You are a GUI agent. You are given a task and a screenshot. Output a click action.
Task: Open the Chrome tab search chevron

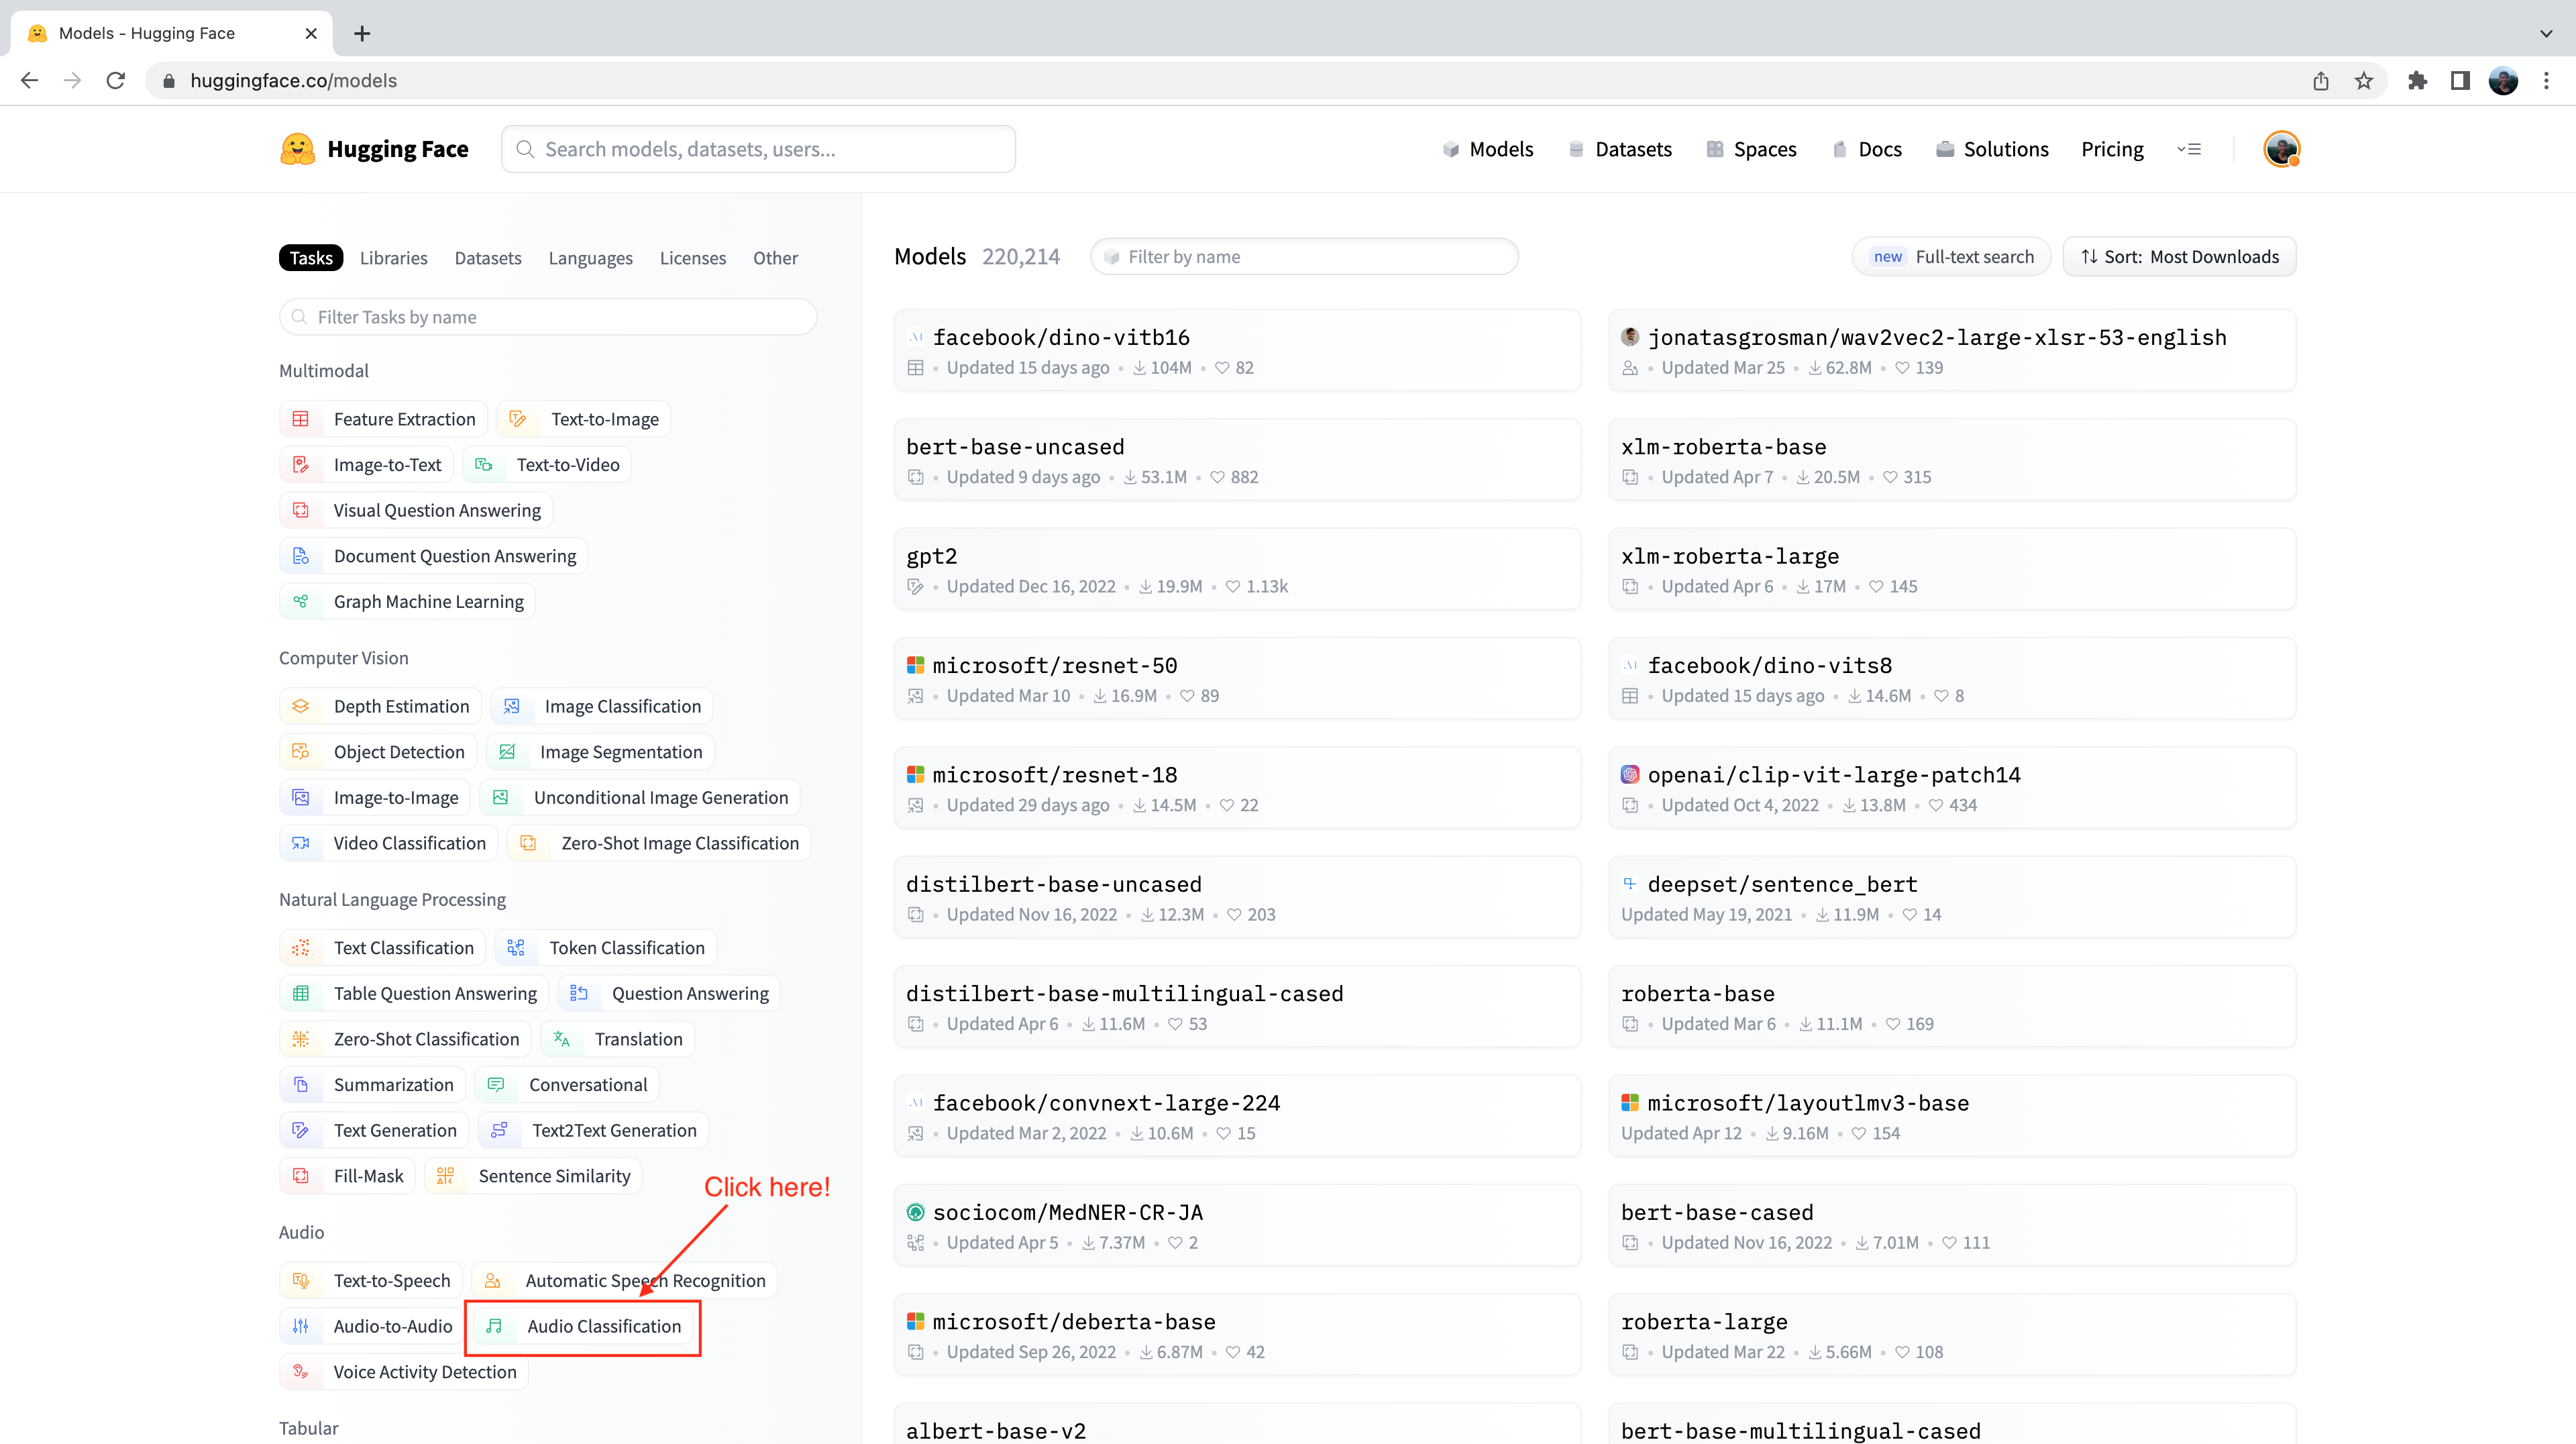pos(2546,33)
